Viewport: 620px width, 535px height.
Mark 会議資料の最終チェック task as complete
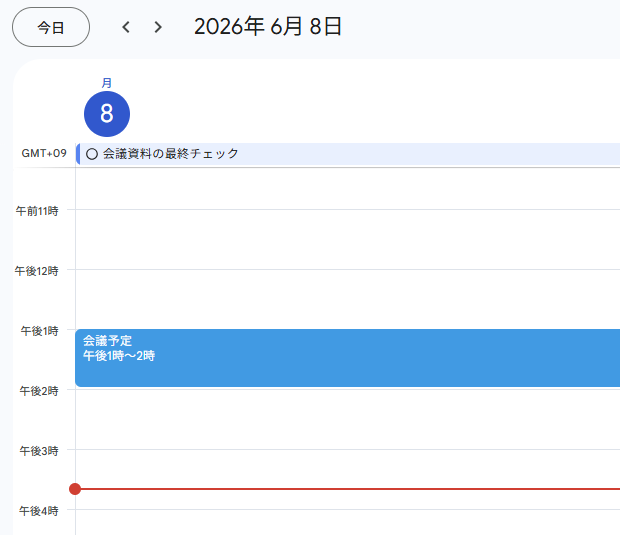coord(92,154)
